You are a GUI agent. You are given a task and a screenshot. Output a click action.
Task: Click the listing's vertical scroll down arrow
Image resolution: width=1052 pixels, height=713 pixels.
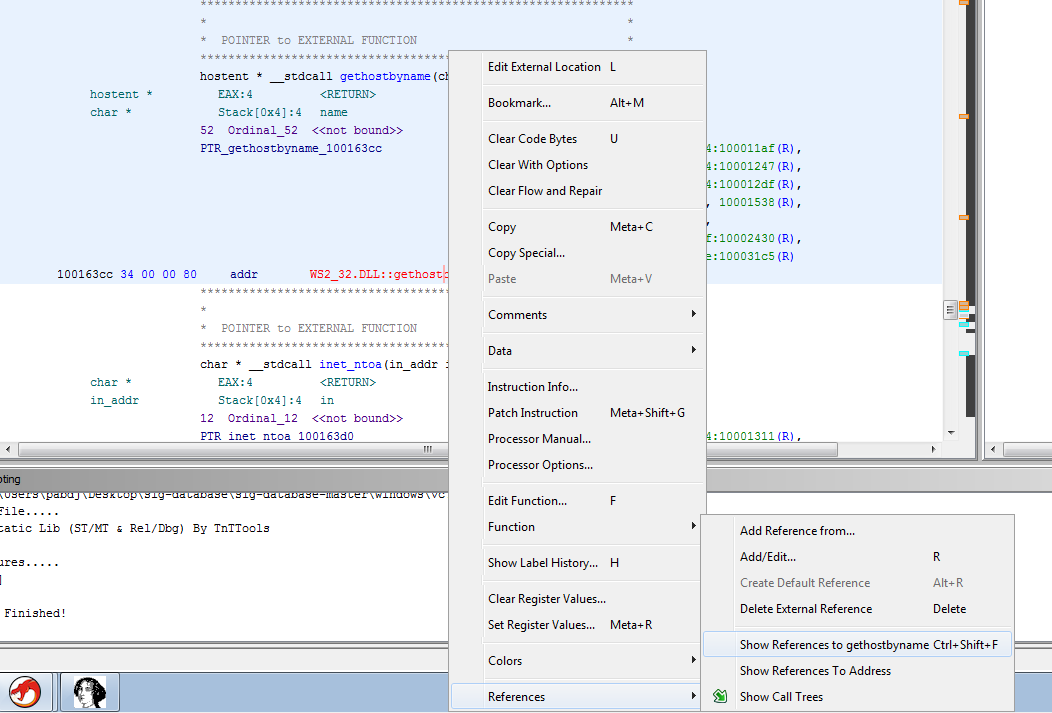click(950, 432)
